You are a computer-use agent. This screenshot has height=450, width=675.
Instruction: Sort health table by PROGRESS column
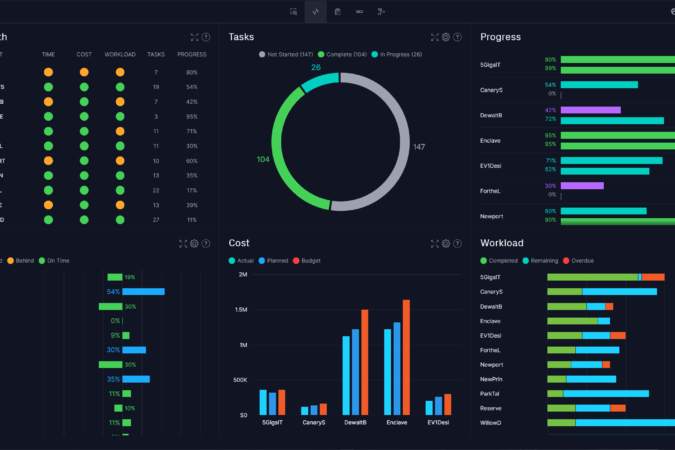point(192,55)
